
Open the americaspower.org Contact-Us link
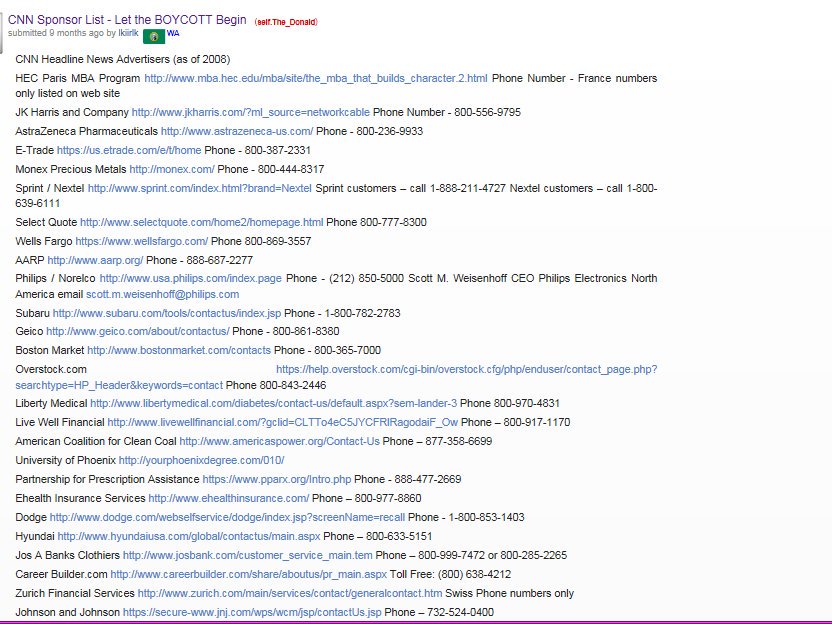pyautogui.click(x=280, y=441)
